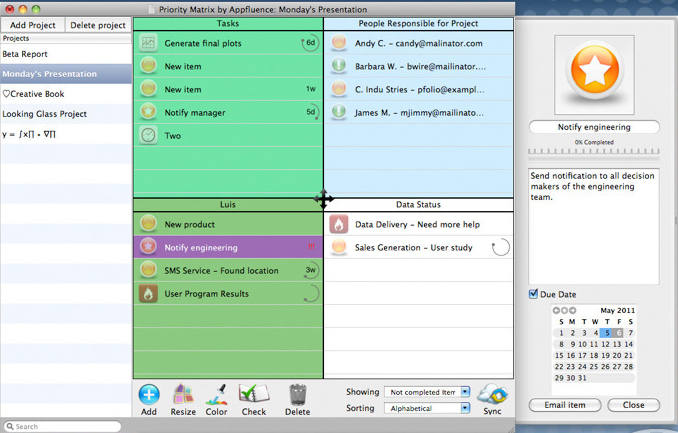The width and height of the screenshot is (678, 433).
Task: Open the Sorting dropdown set to Alphabetical
Action: click(x=427, y=408)
